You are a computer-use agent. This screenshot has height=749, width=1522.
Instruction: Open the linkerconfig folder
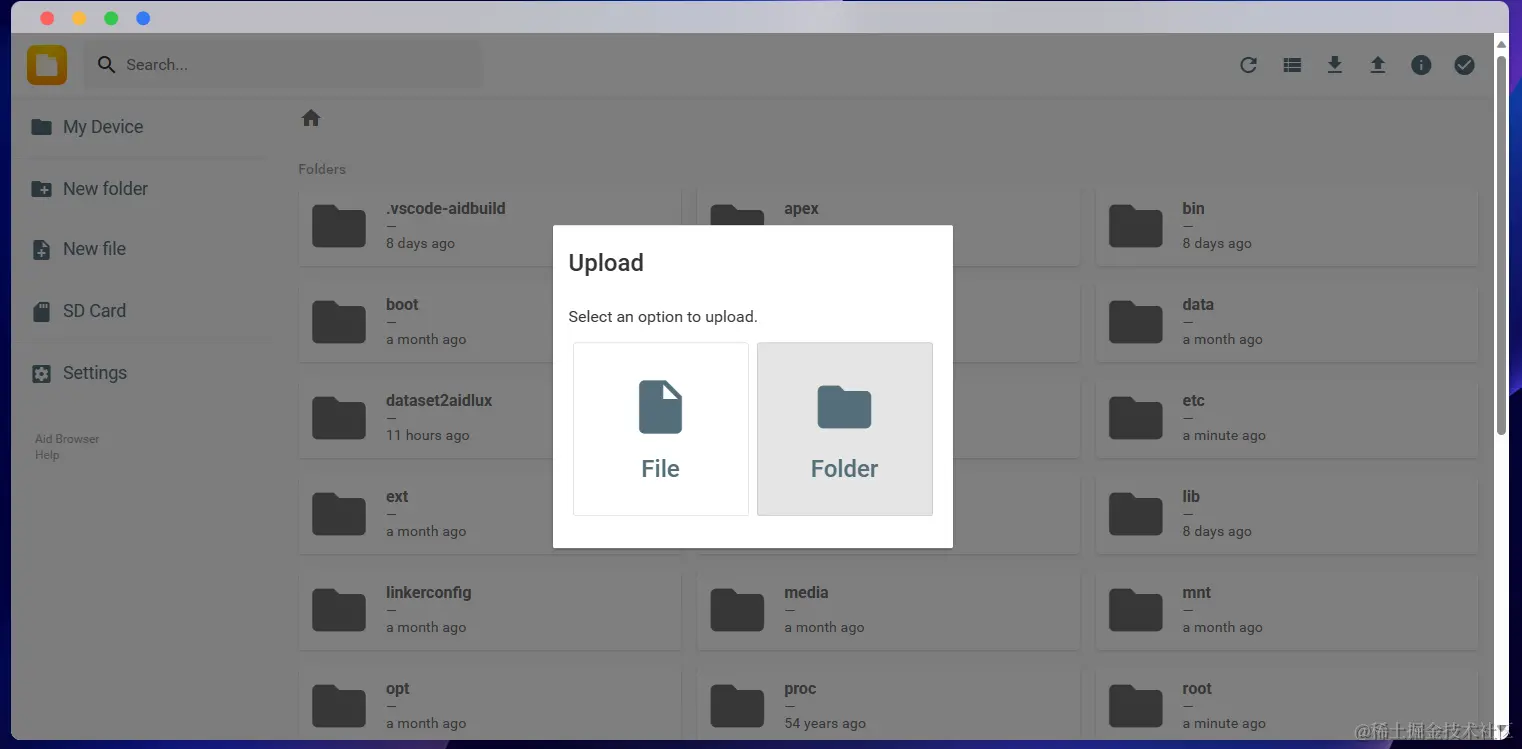tap(490, 610)
